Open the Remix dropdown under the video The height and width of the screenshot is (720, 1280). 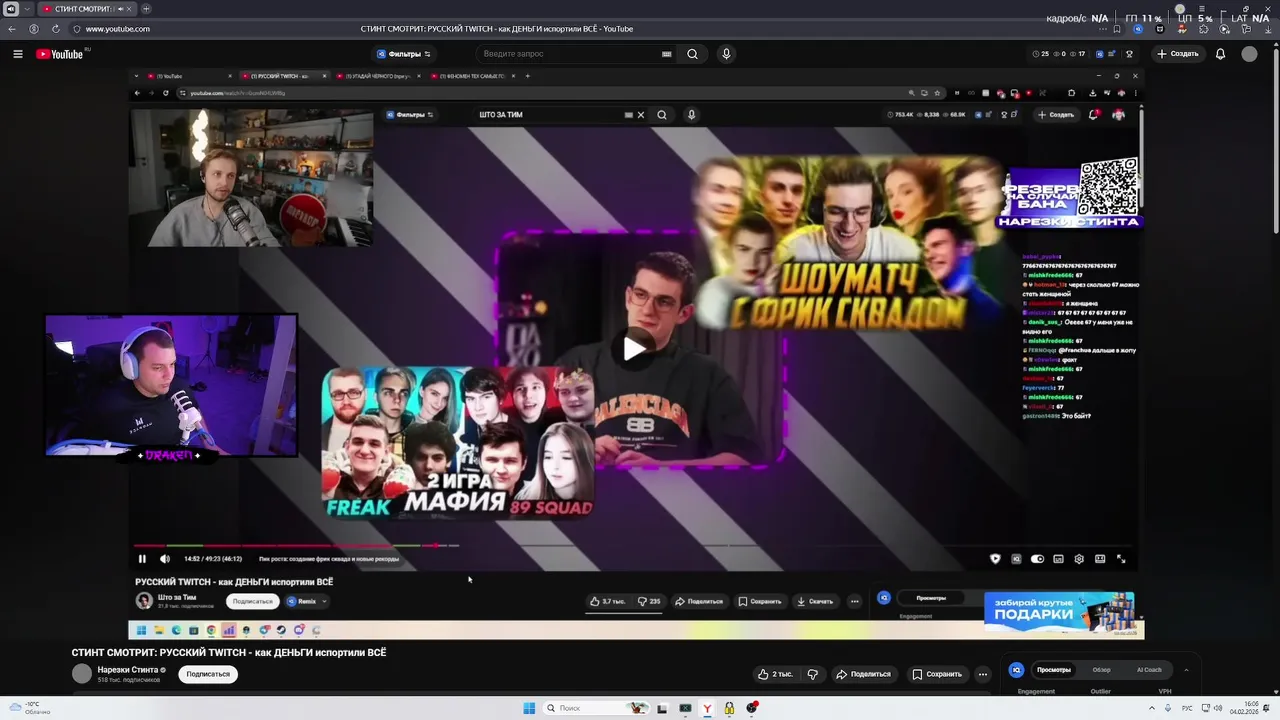tap(307, 601)
